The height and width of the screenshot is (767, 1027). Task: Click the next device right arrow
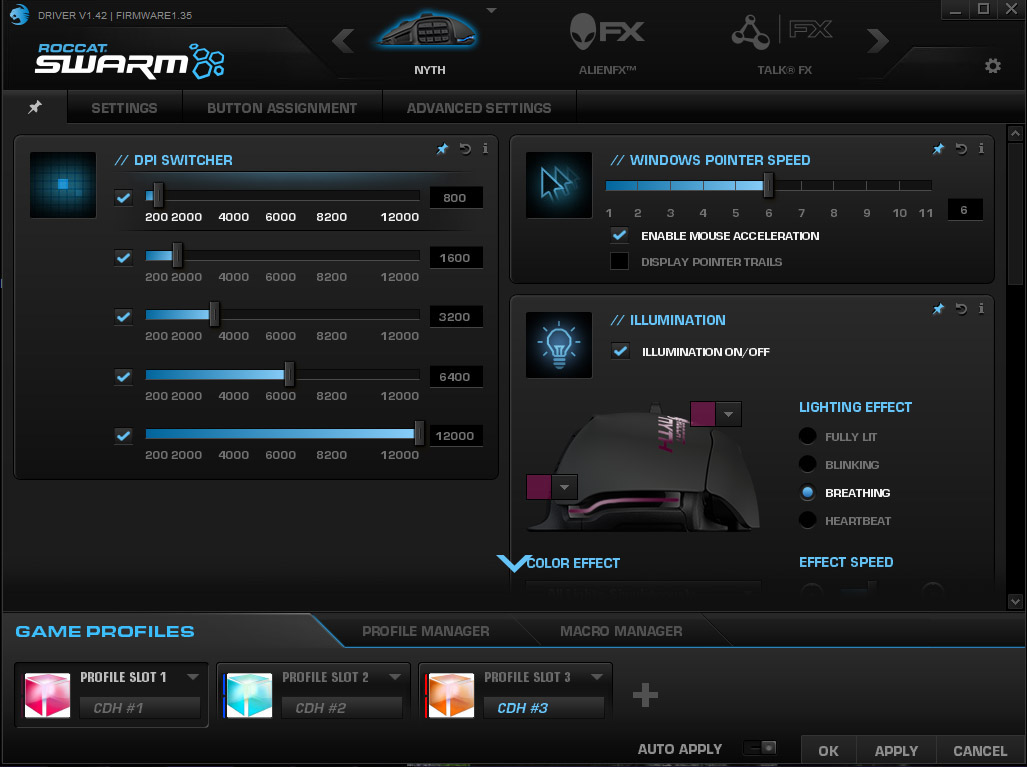click(877, 41)
